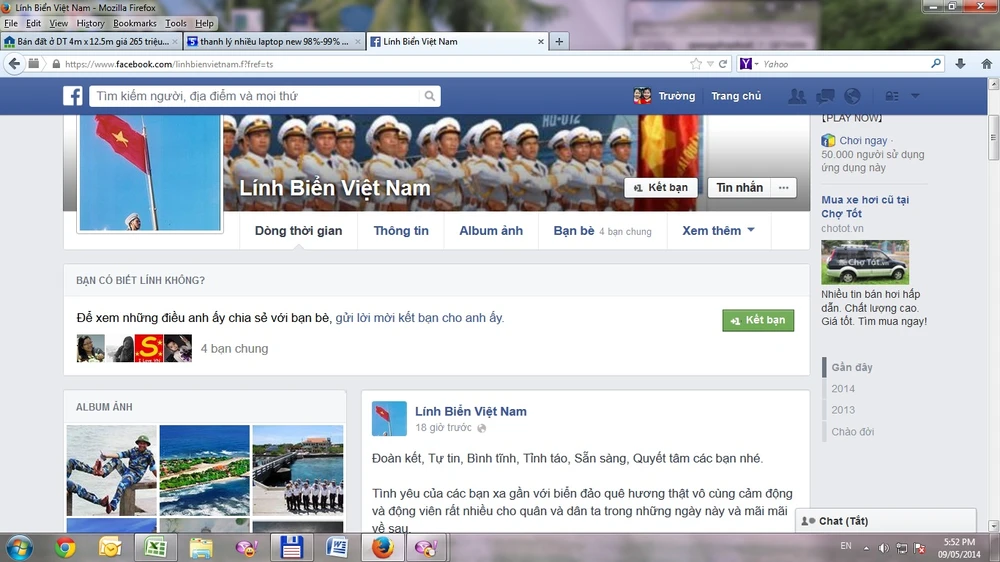Click Chơi ngay ad link

863,140
